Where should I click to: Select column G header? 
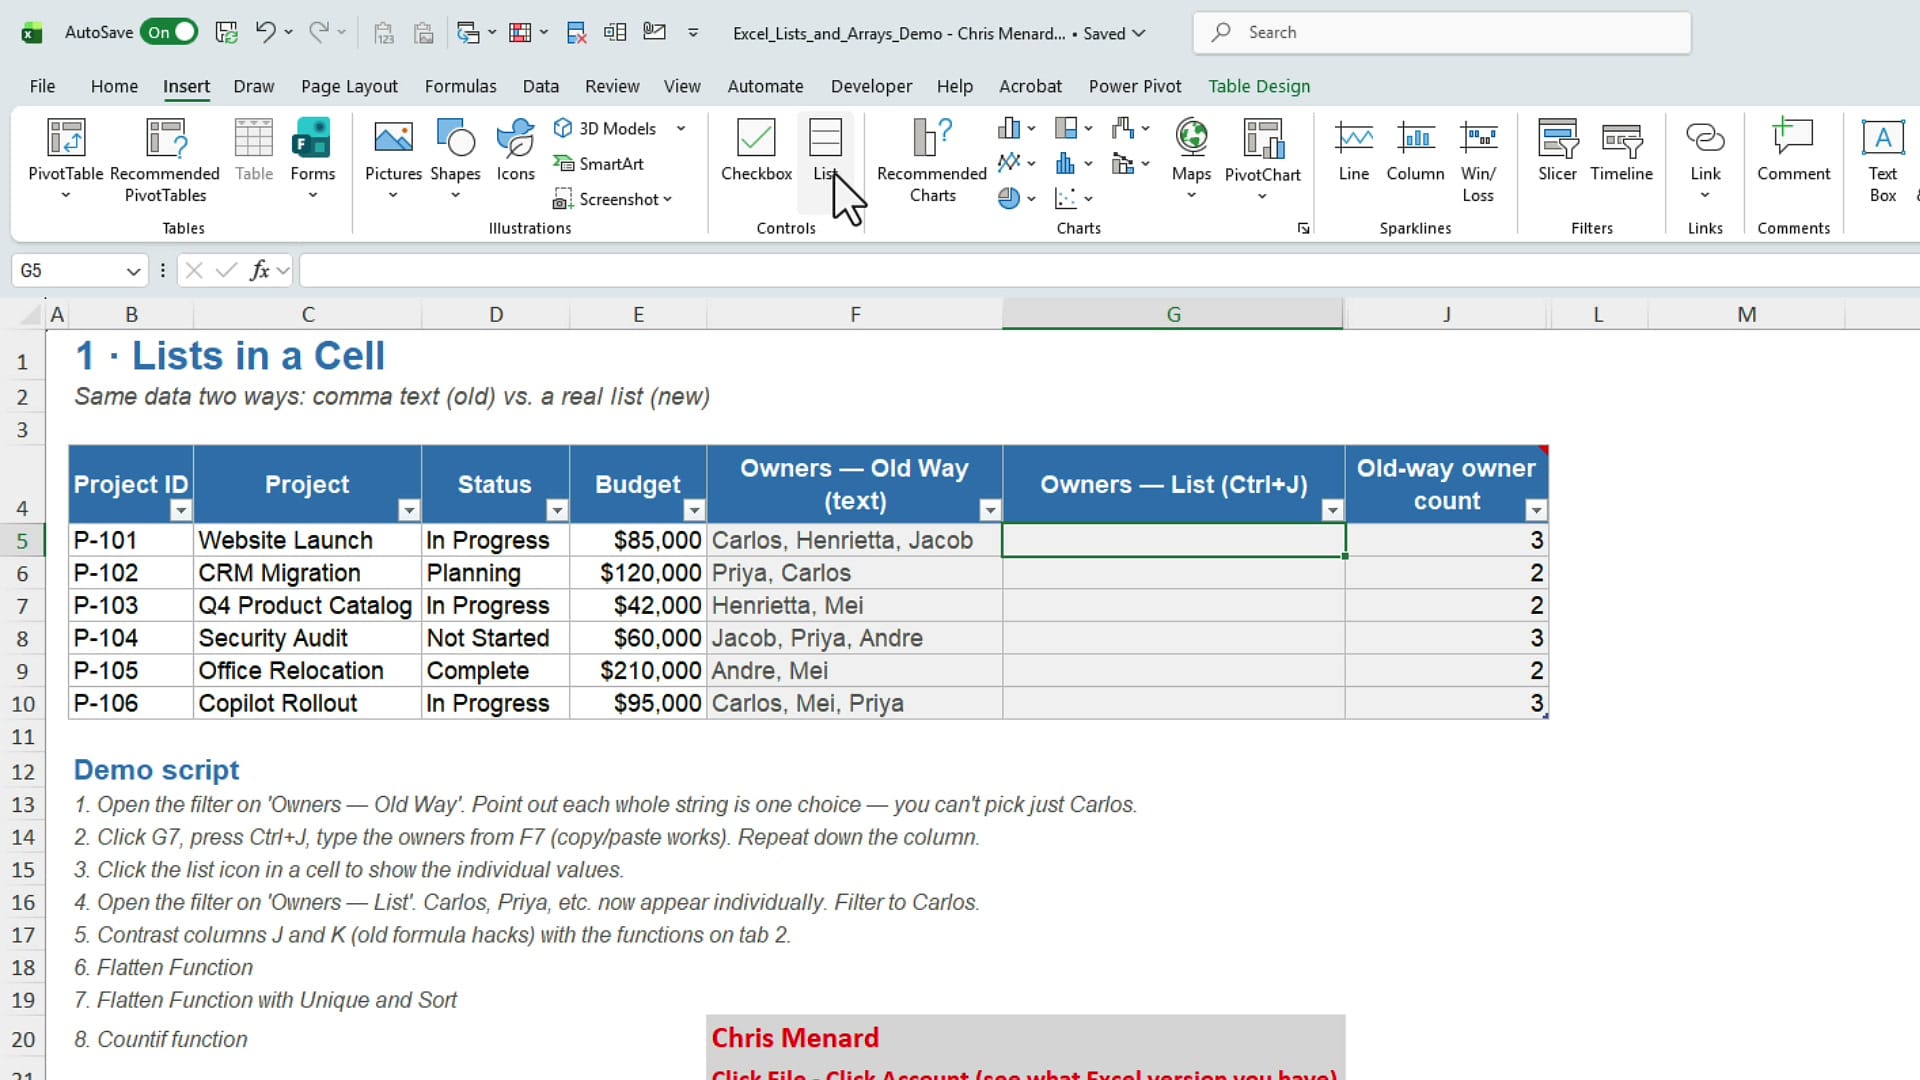[x=1173, y=314]
